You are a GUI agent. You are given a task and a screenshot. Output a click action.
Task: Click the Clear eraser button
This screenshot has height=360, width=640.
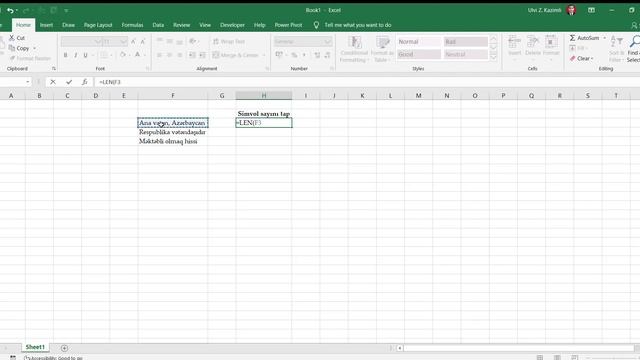tap(581, 58)
